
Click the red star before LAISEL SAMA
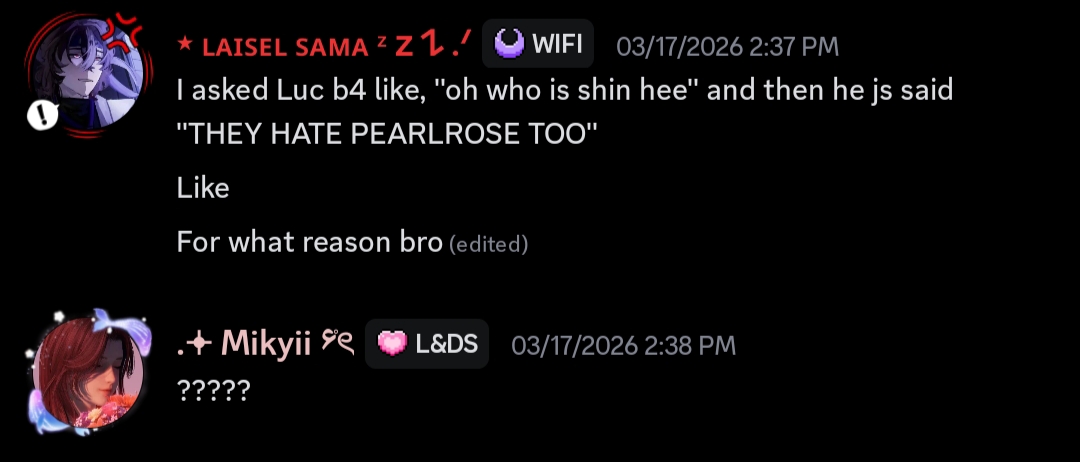[x=185, y=45]
